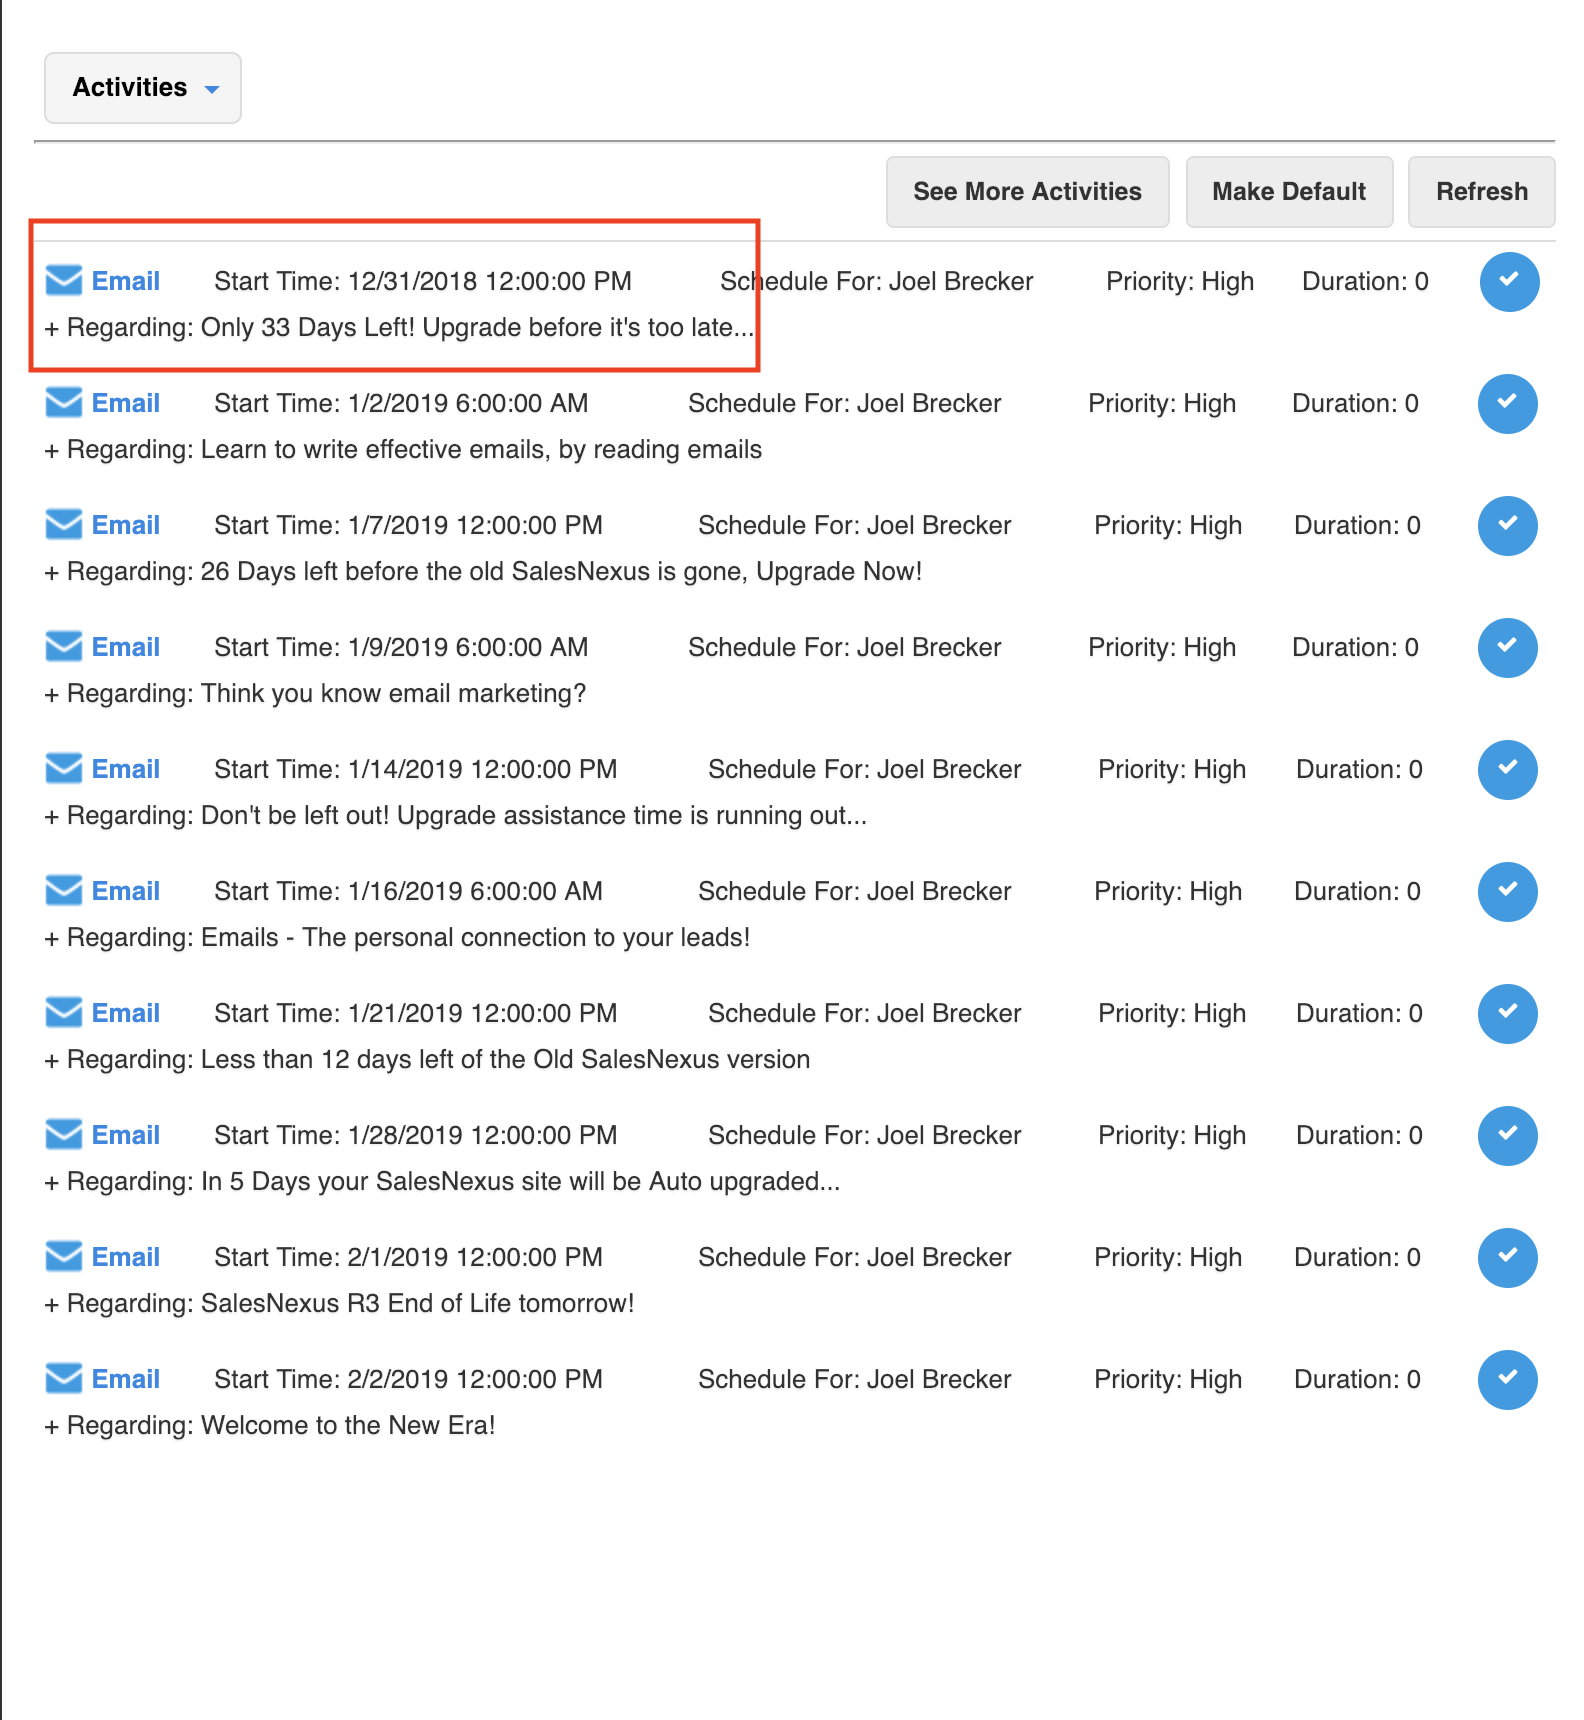1584x1720 pixels.
Task: Open Email link for 1/9/2019 activity
Action: pyautogui.click(x=126, y=647)
